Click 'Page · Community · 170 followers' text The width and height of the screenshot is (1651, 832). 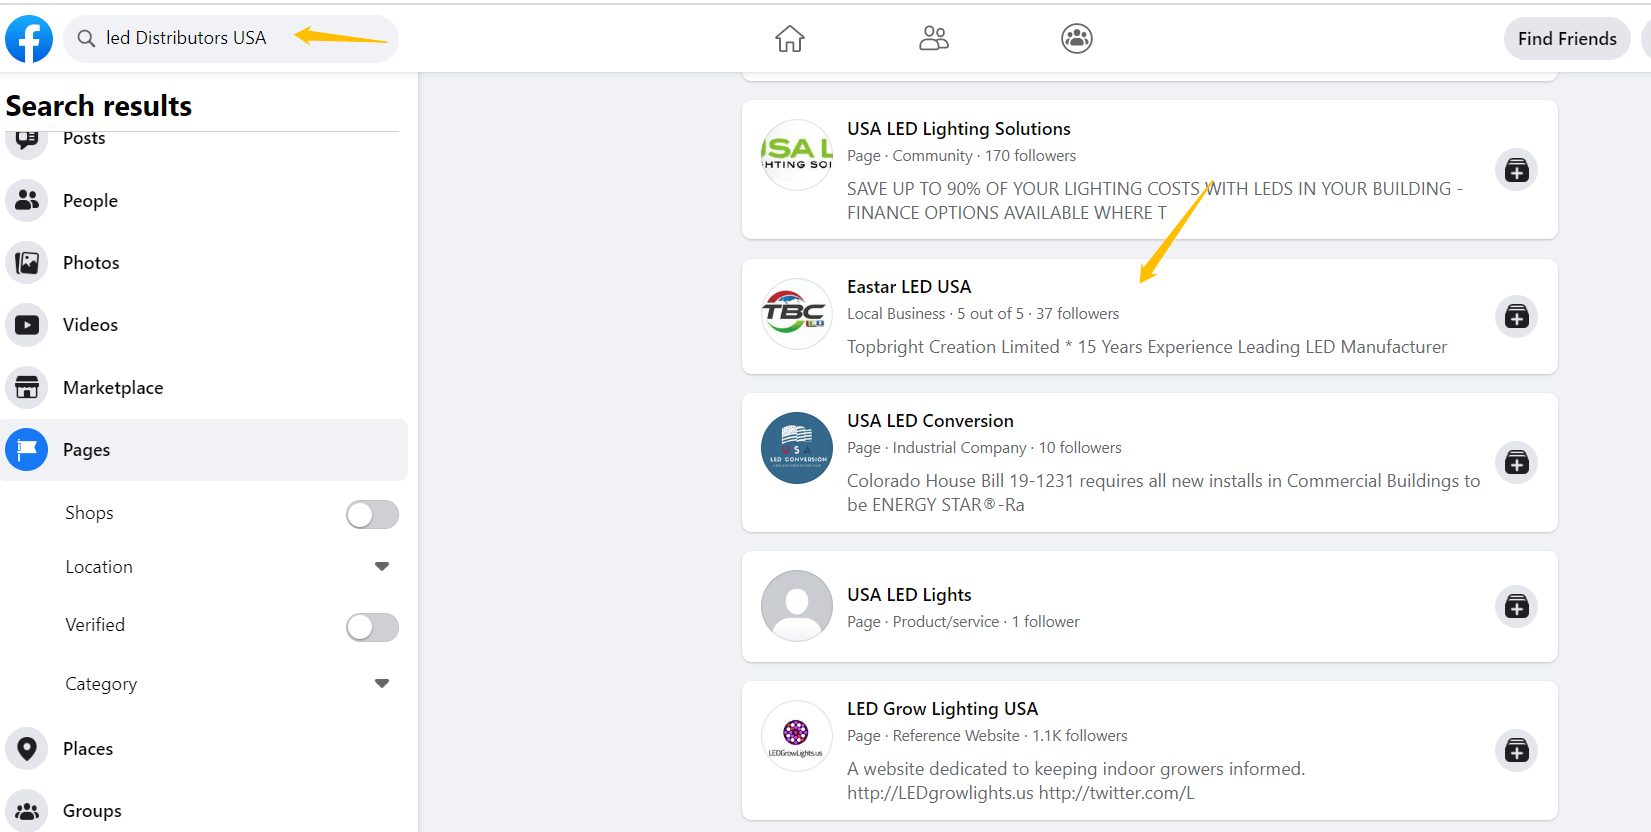pos(961,156)
